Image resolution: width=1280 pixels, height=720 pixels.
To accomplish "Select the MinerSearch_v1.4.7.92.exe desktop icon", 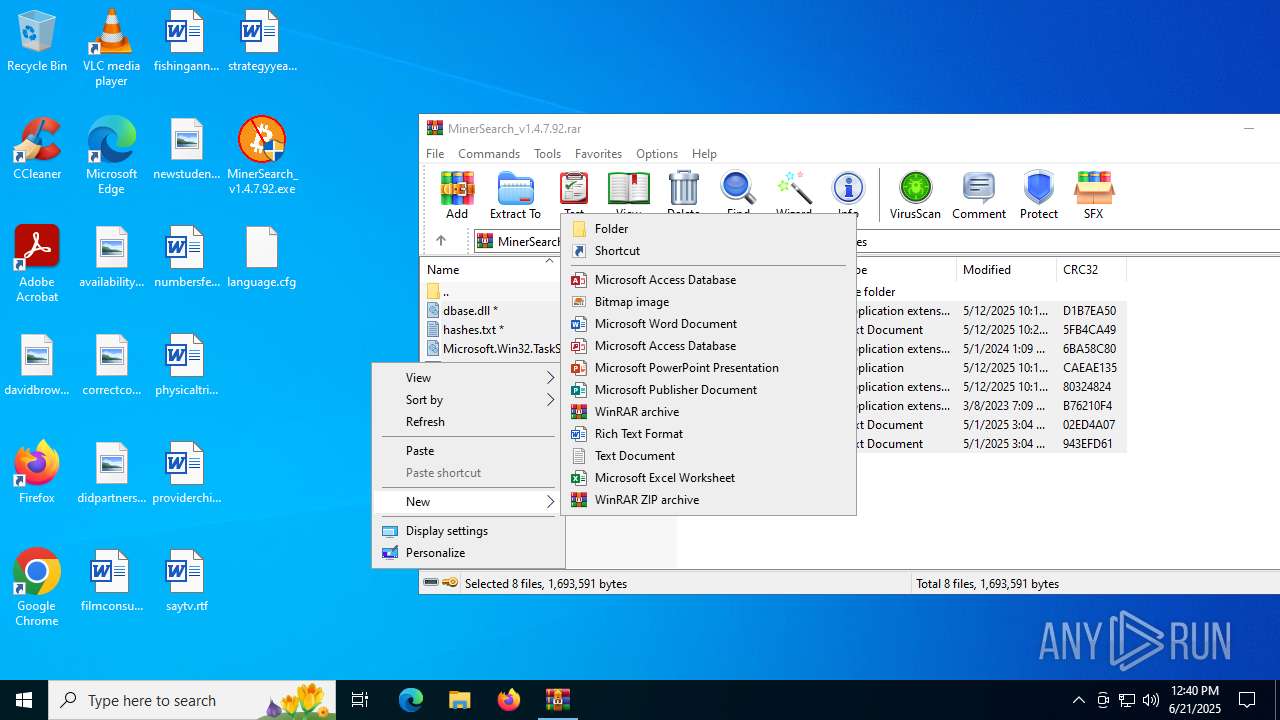I will 262,155.
